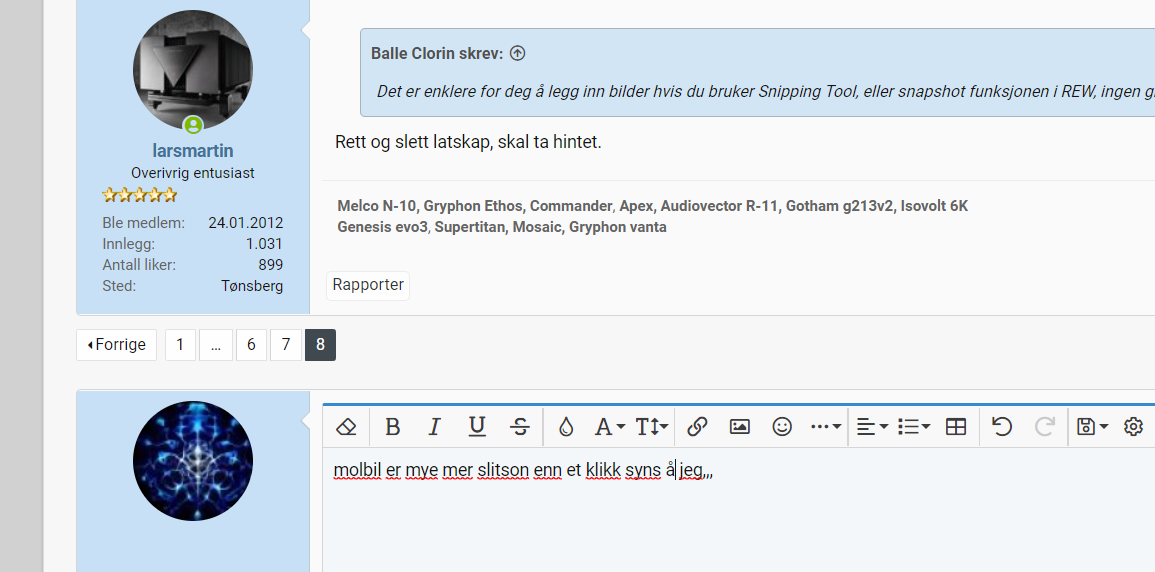Screen dimensions: 1155x572
Task: Open the text color droplet picker
Action: (x=566, y=426)
